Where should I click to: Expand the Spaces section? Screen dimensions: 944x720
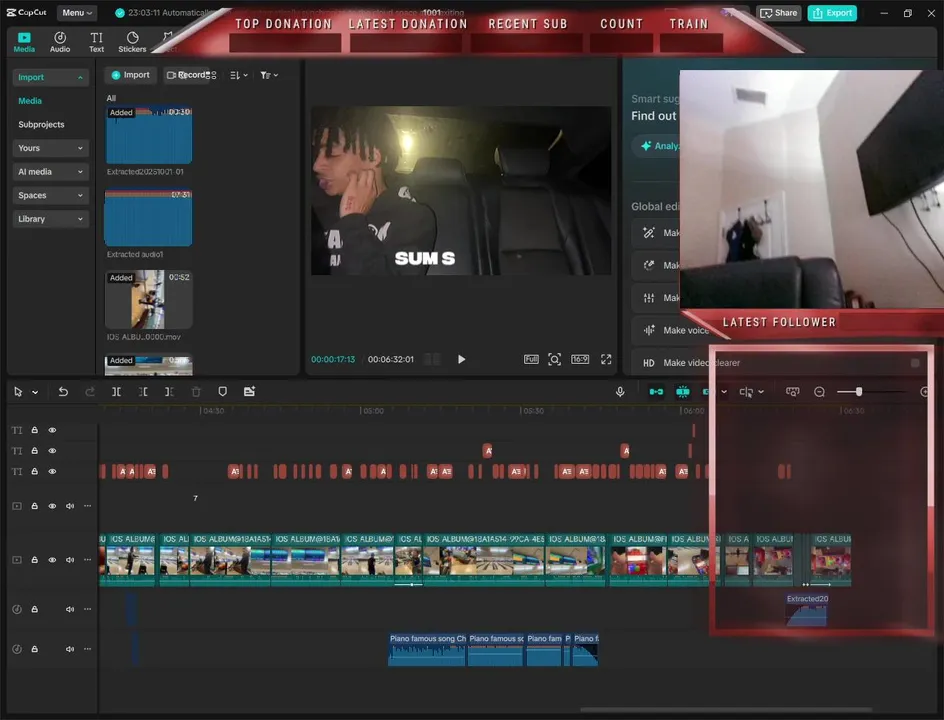click(x=51, y=195)
